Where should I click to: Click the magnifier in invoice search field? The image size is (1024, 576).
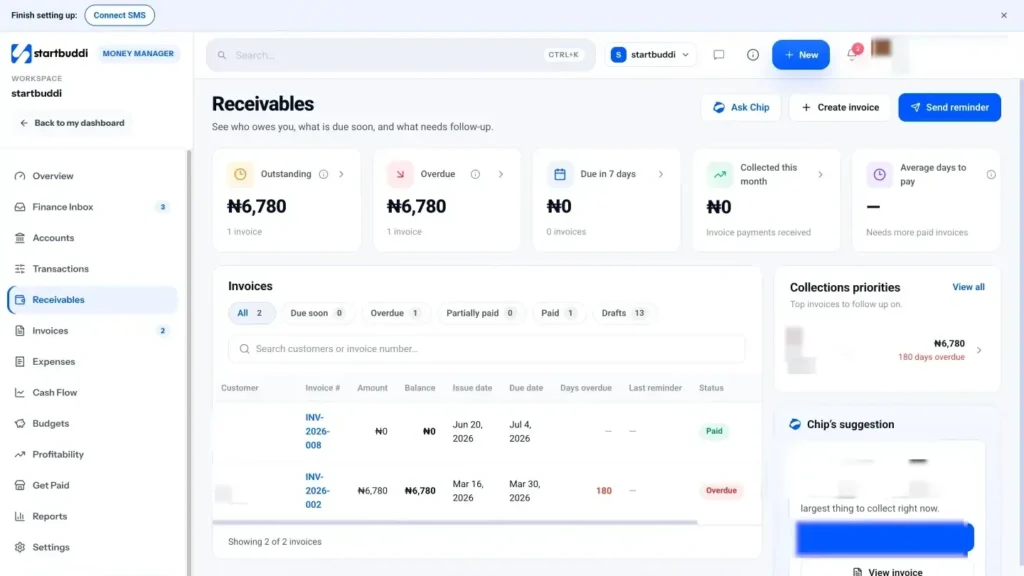pyautogui.click(x=244, y=349)
